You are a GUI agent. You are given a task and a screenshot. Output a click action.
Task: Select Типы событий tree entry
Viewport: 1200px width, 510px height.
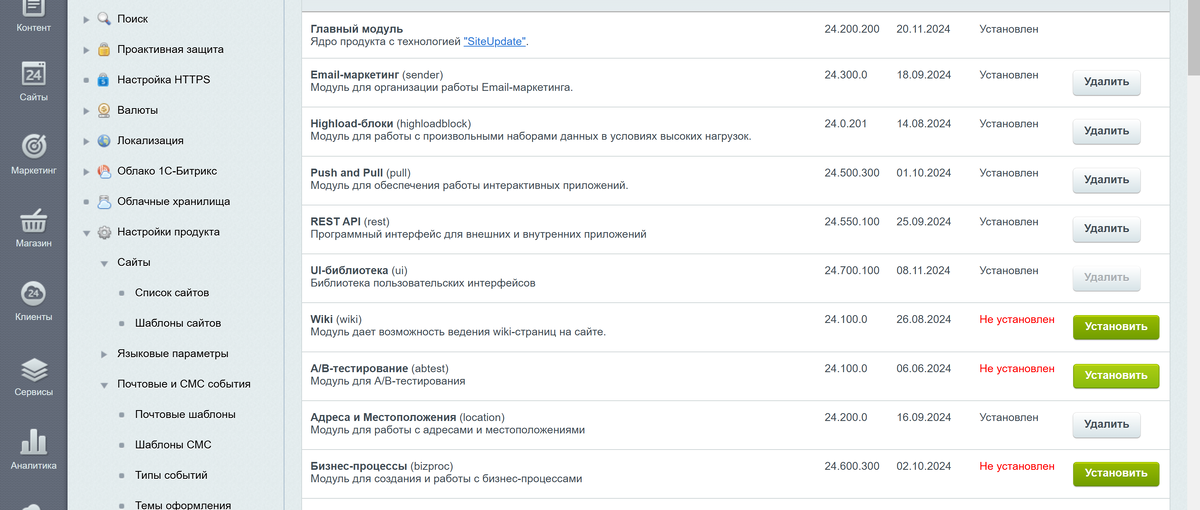(x=171, y=475)
